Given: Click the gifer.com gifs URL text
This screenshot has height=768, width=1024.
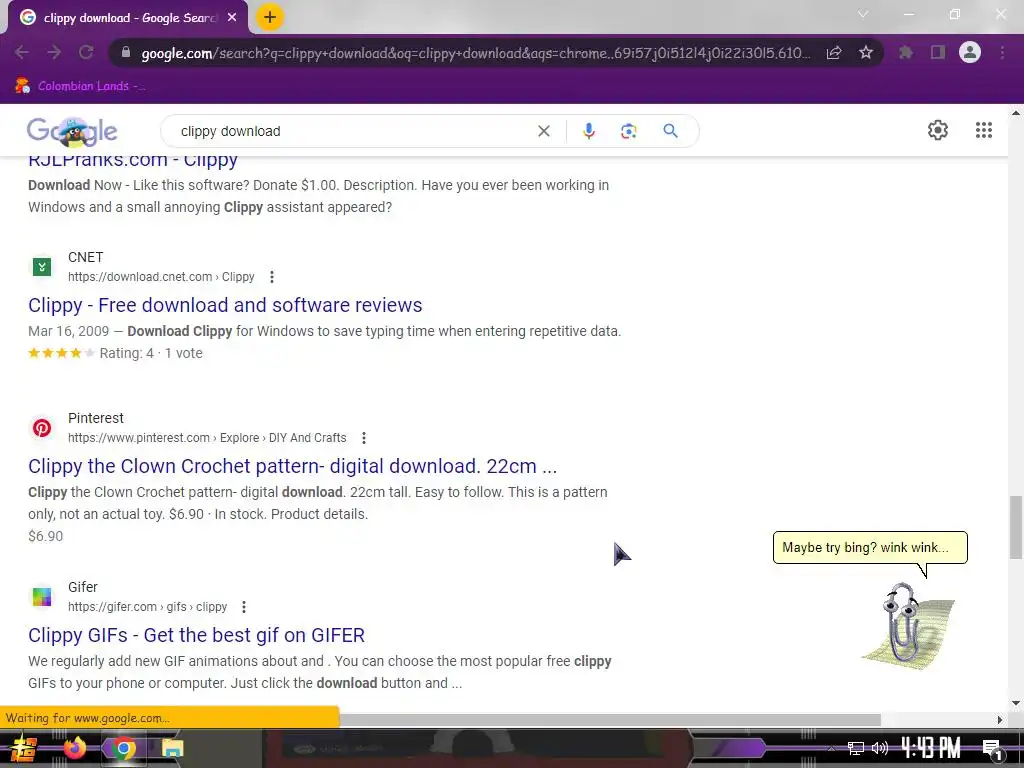Looking at the screenshot, I should point(148,607).
